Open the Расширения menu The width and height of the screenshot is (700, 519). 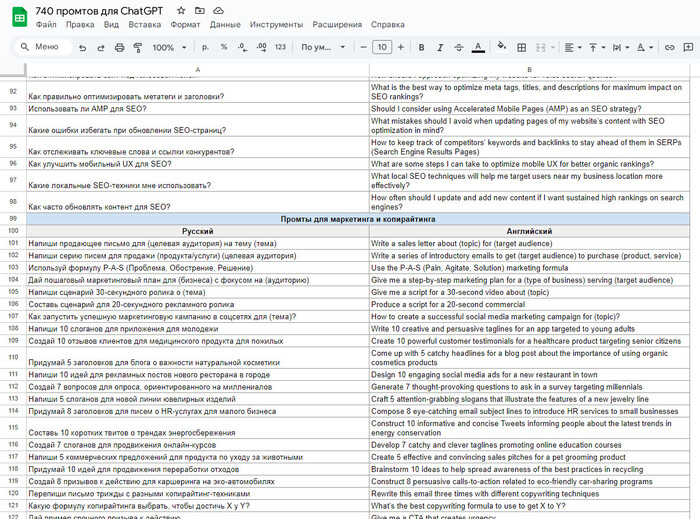point(336,23)
